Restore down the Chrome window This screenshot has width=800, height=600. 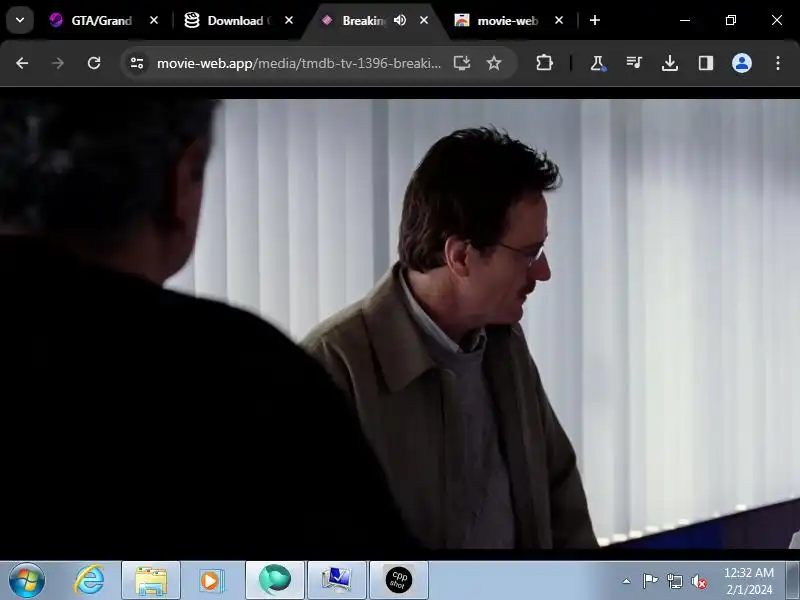(x=731, y=20)
